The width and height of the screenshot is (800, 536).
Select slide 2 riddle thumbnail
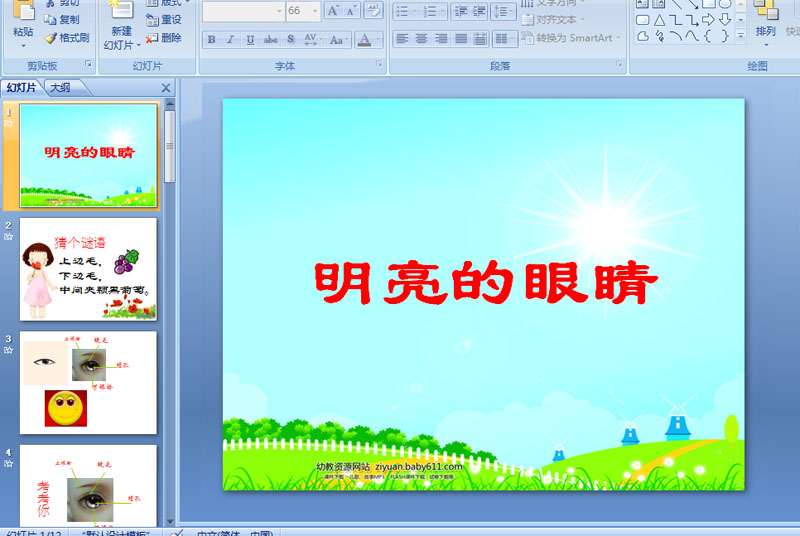click(x=88, y=269)
